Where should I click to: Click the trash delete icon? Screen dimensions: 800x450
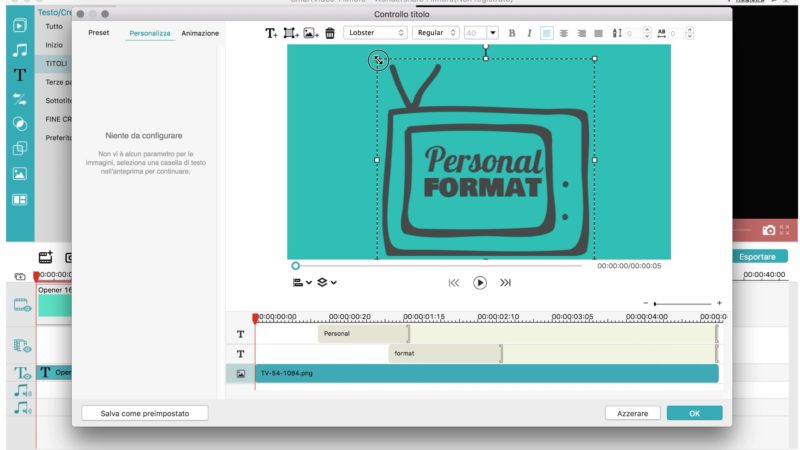point(330,33)
